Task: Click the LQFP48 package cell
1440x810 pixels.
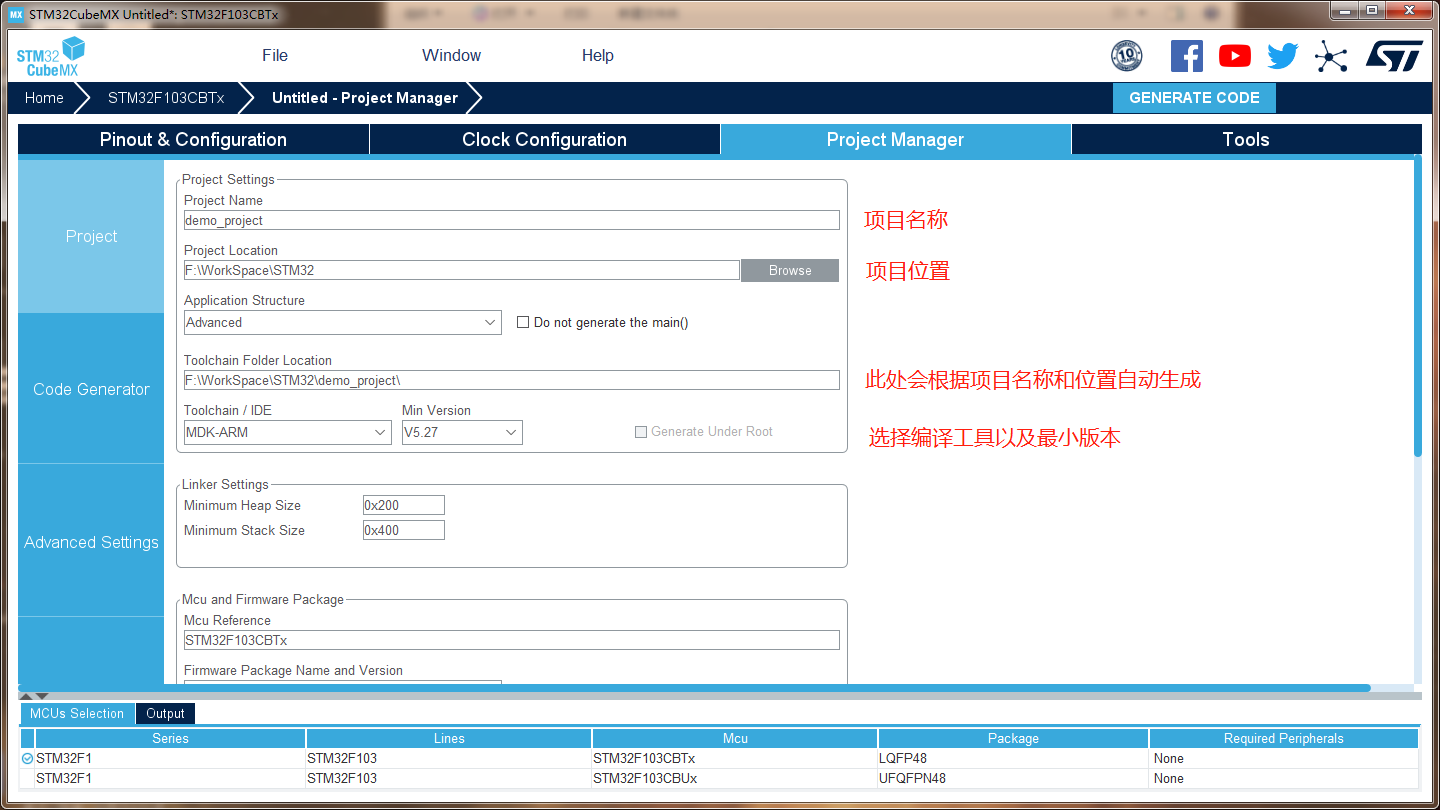Action: point(1013,758)
